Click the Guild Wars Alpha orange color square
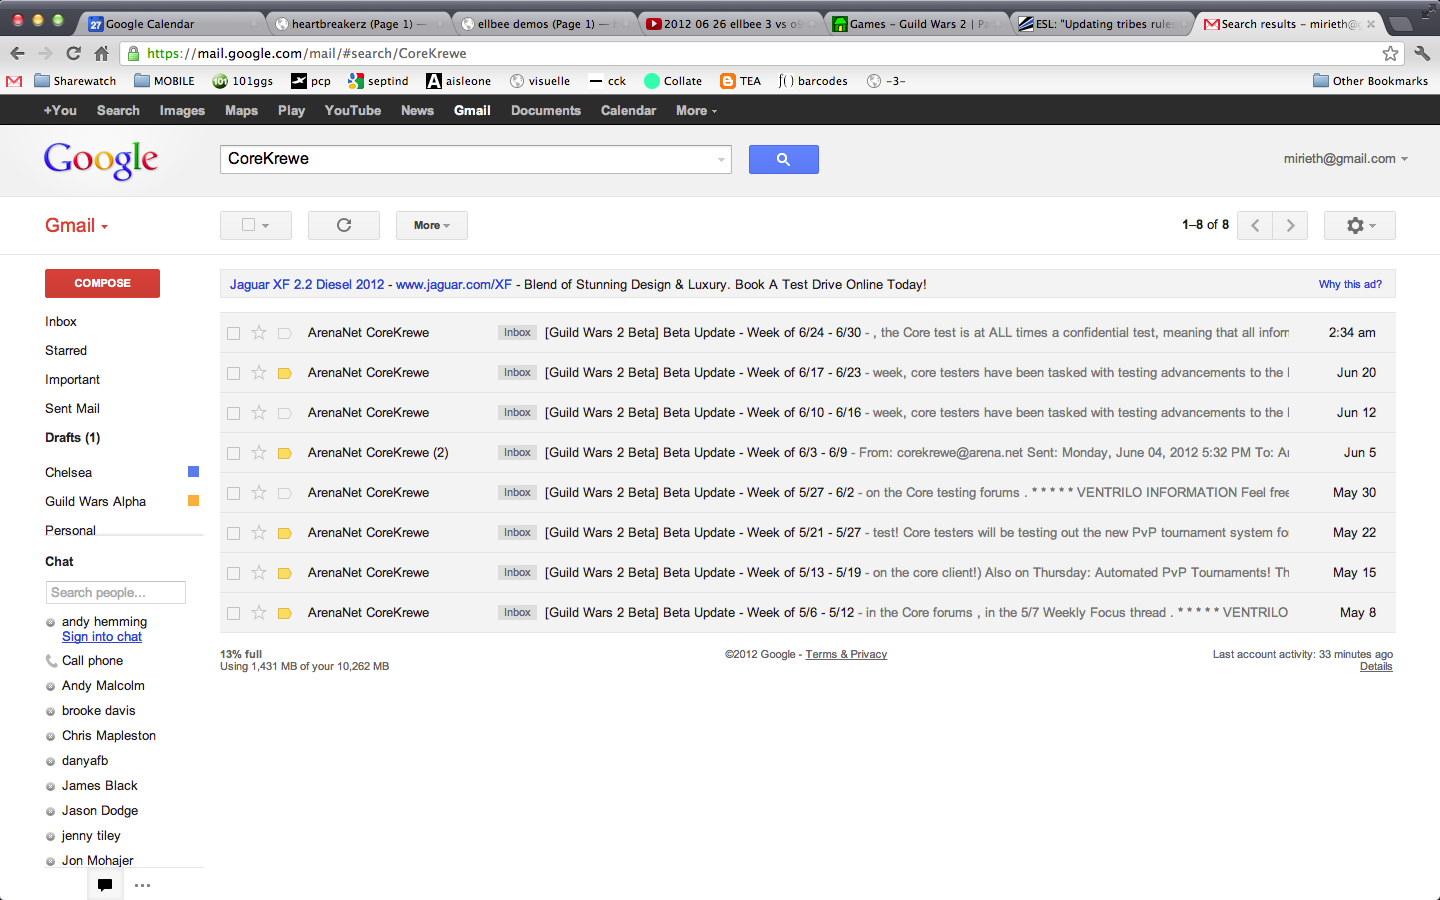Image resolution: width=1440 pixels, height=900 pixels. 194,501
